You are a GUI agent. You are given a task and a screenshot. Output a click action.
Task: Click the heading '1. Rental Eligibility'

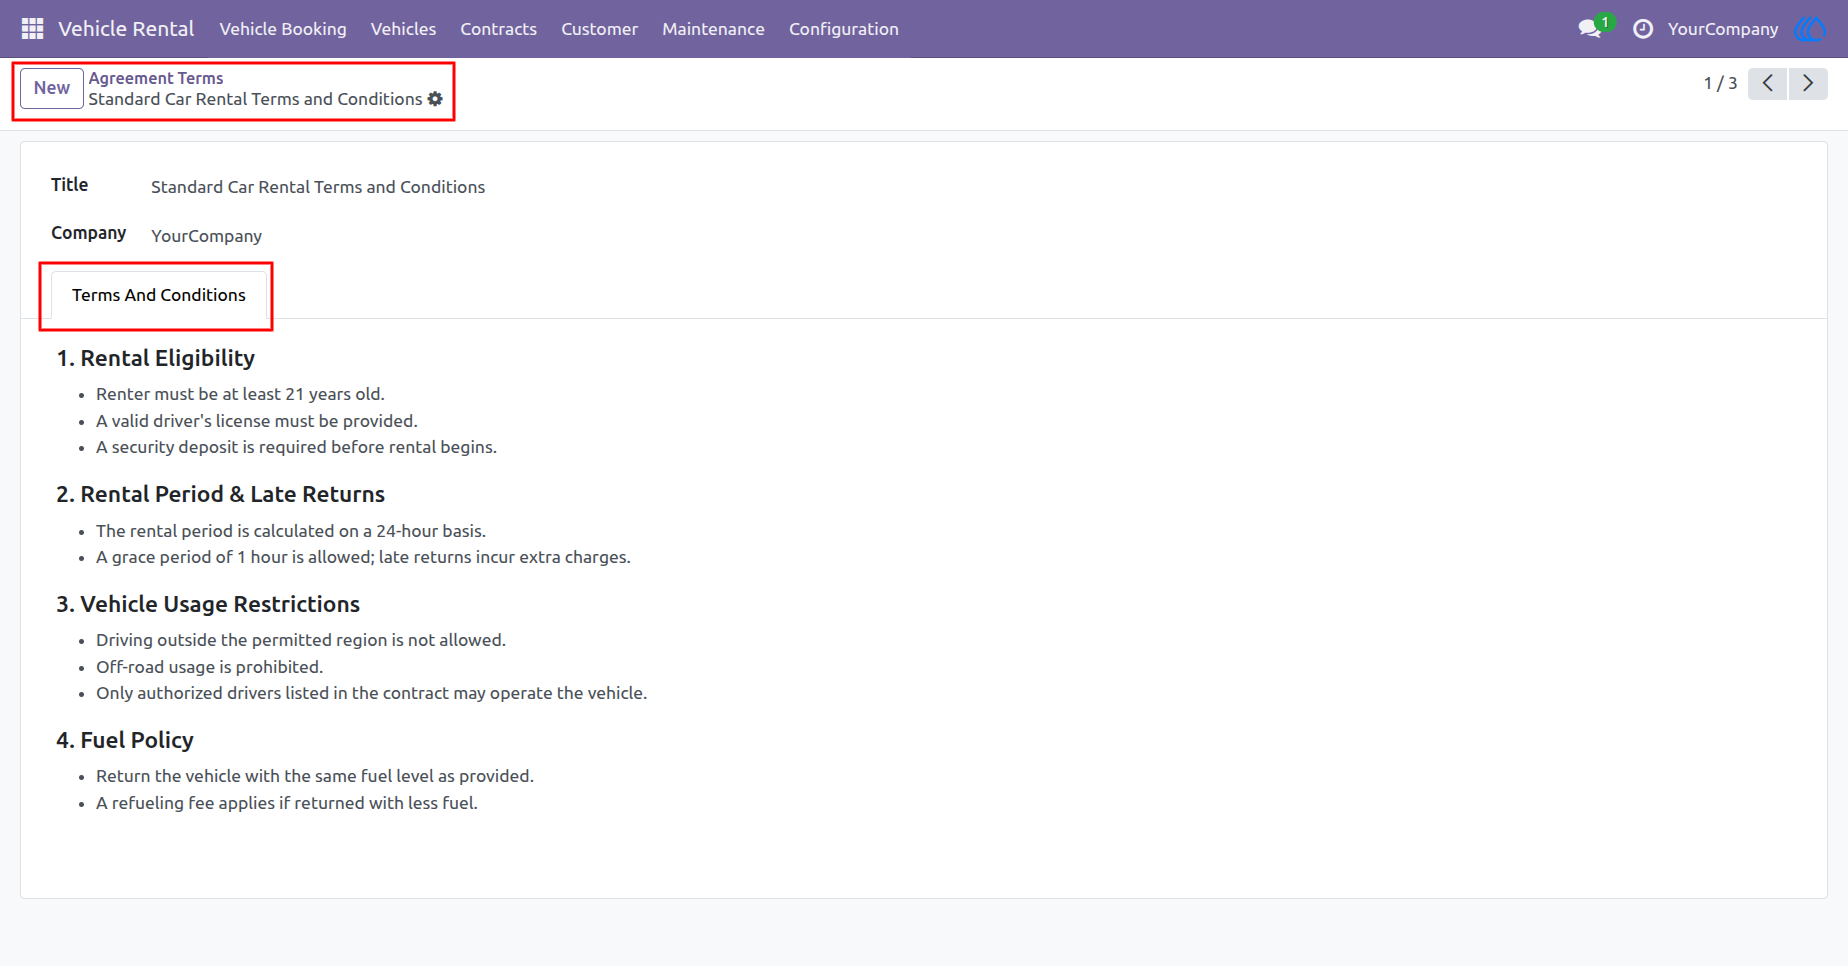tap(156, 358)
